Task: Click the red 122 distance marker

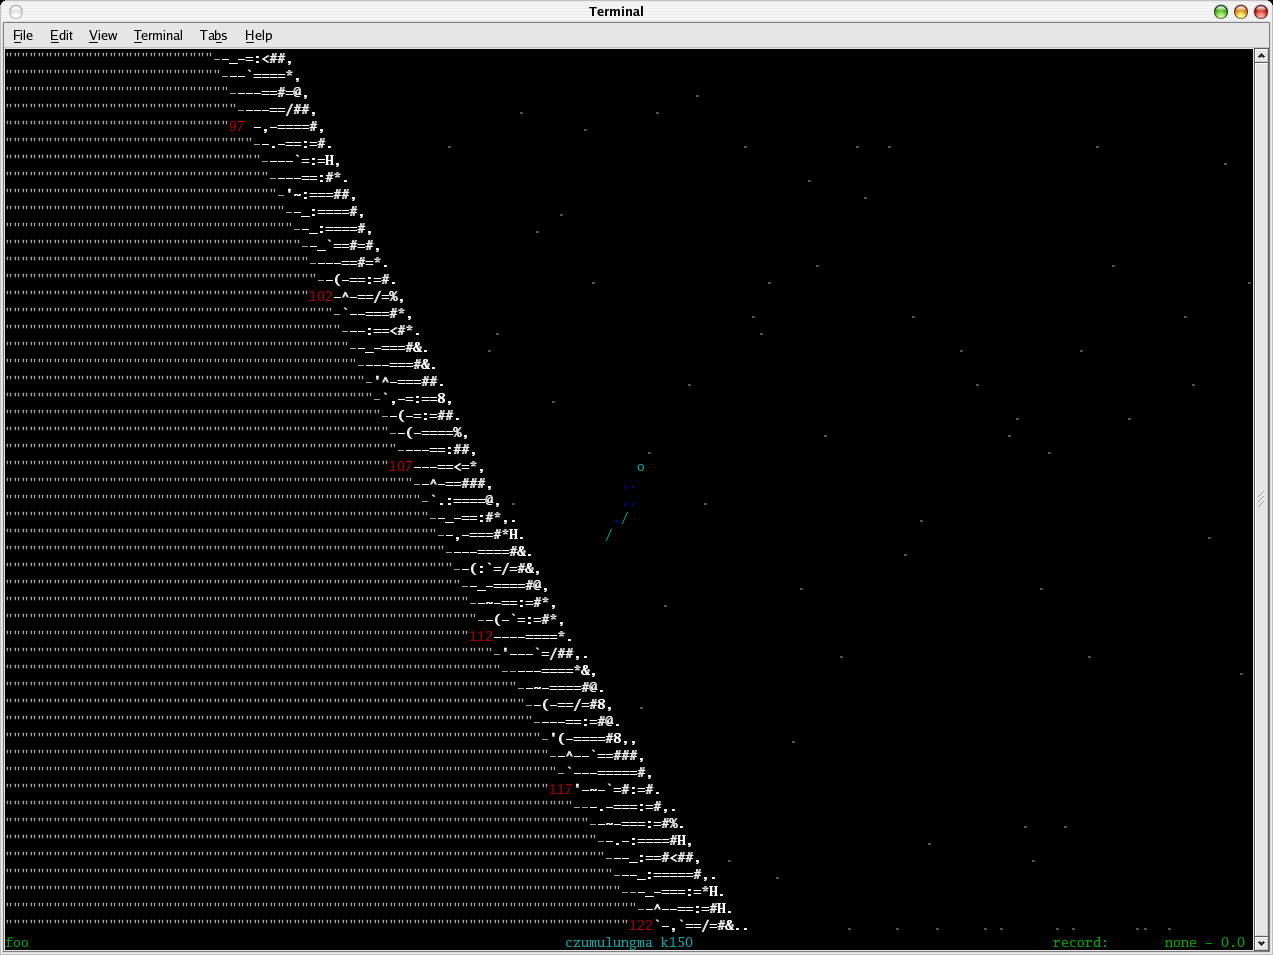Action: click(640, 926)
